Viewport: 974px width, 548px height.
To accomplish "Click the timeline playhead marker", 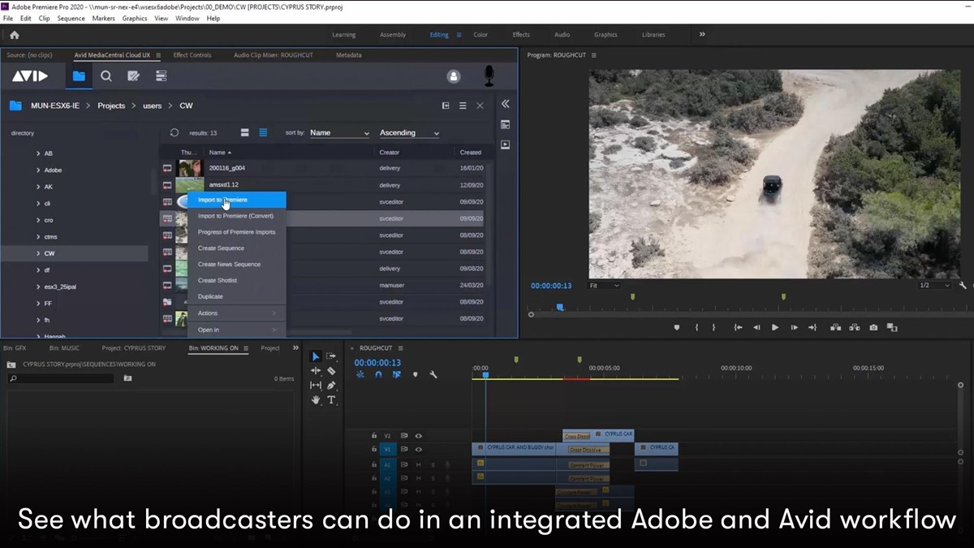I will [x=485, y=375].
